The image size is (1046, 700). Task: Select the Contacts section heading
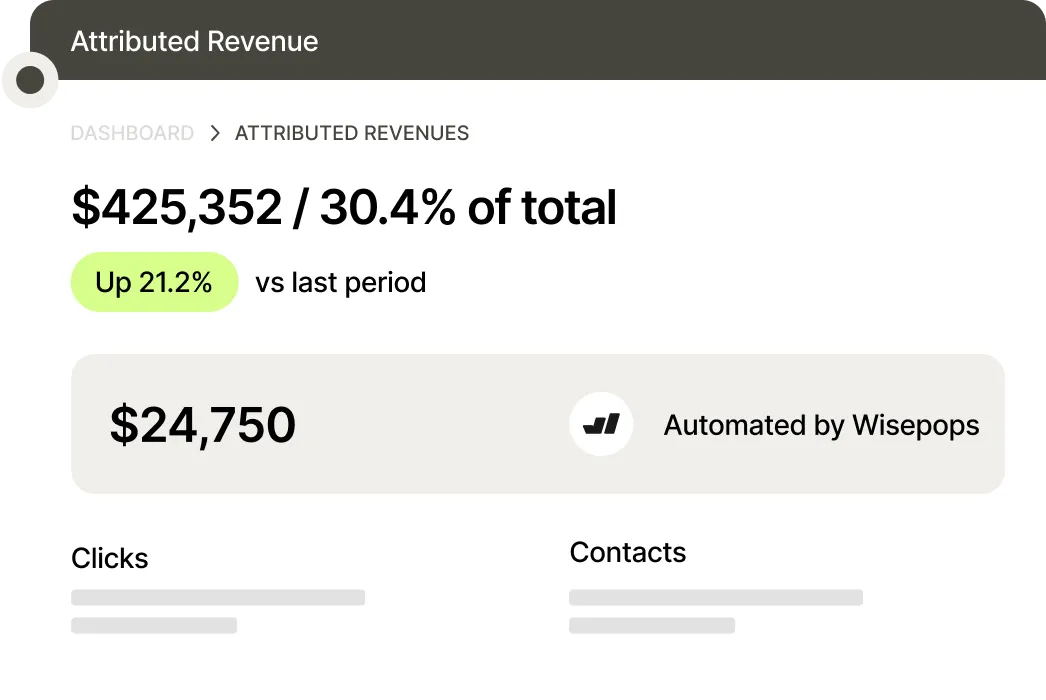[x=627, y=551]
